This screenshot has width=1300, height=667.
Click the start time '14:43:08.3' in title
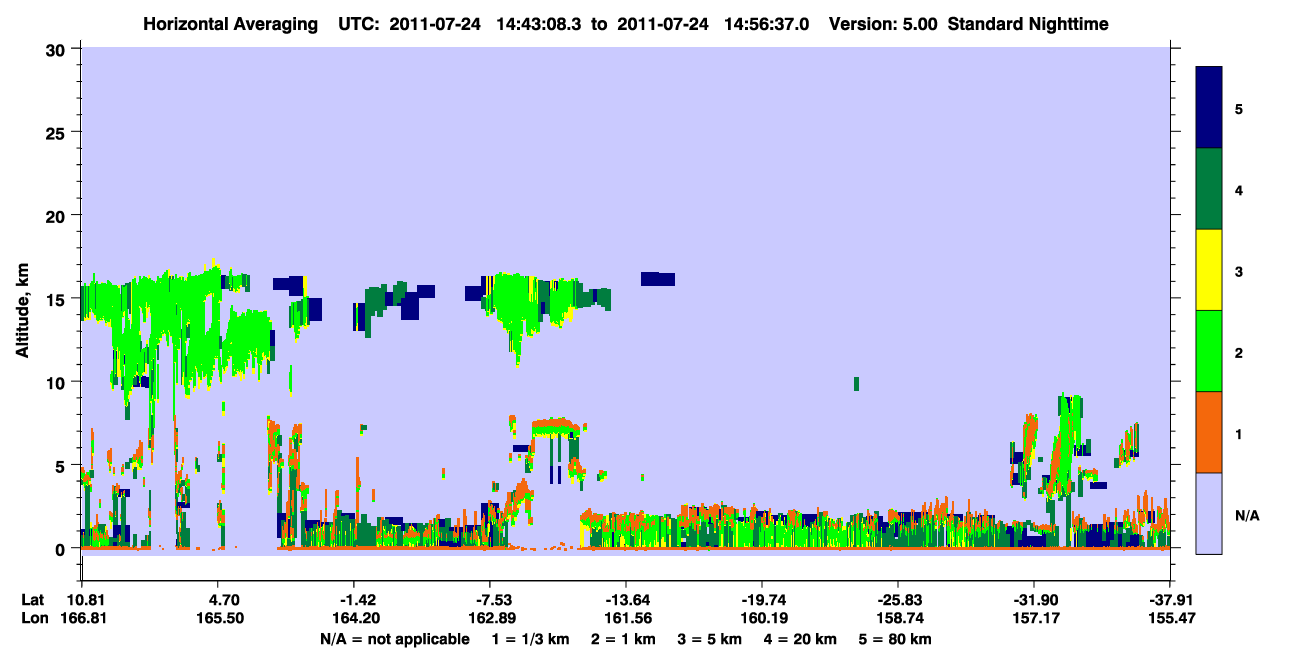(539, 23)
